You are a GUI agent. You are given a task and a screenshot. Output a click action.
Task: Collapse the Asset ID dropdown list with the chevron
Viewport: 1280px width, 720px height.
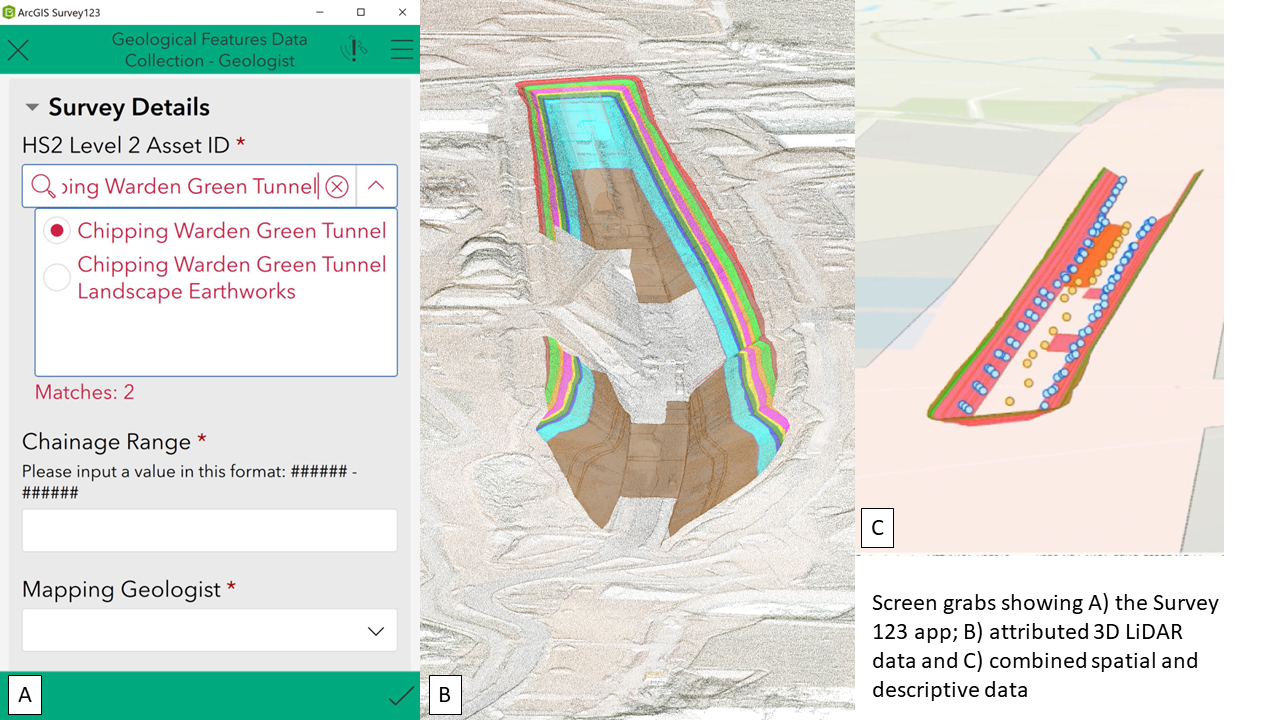coord(376,186)
